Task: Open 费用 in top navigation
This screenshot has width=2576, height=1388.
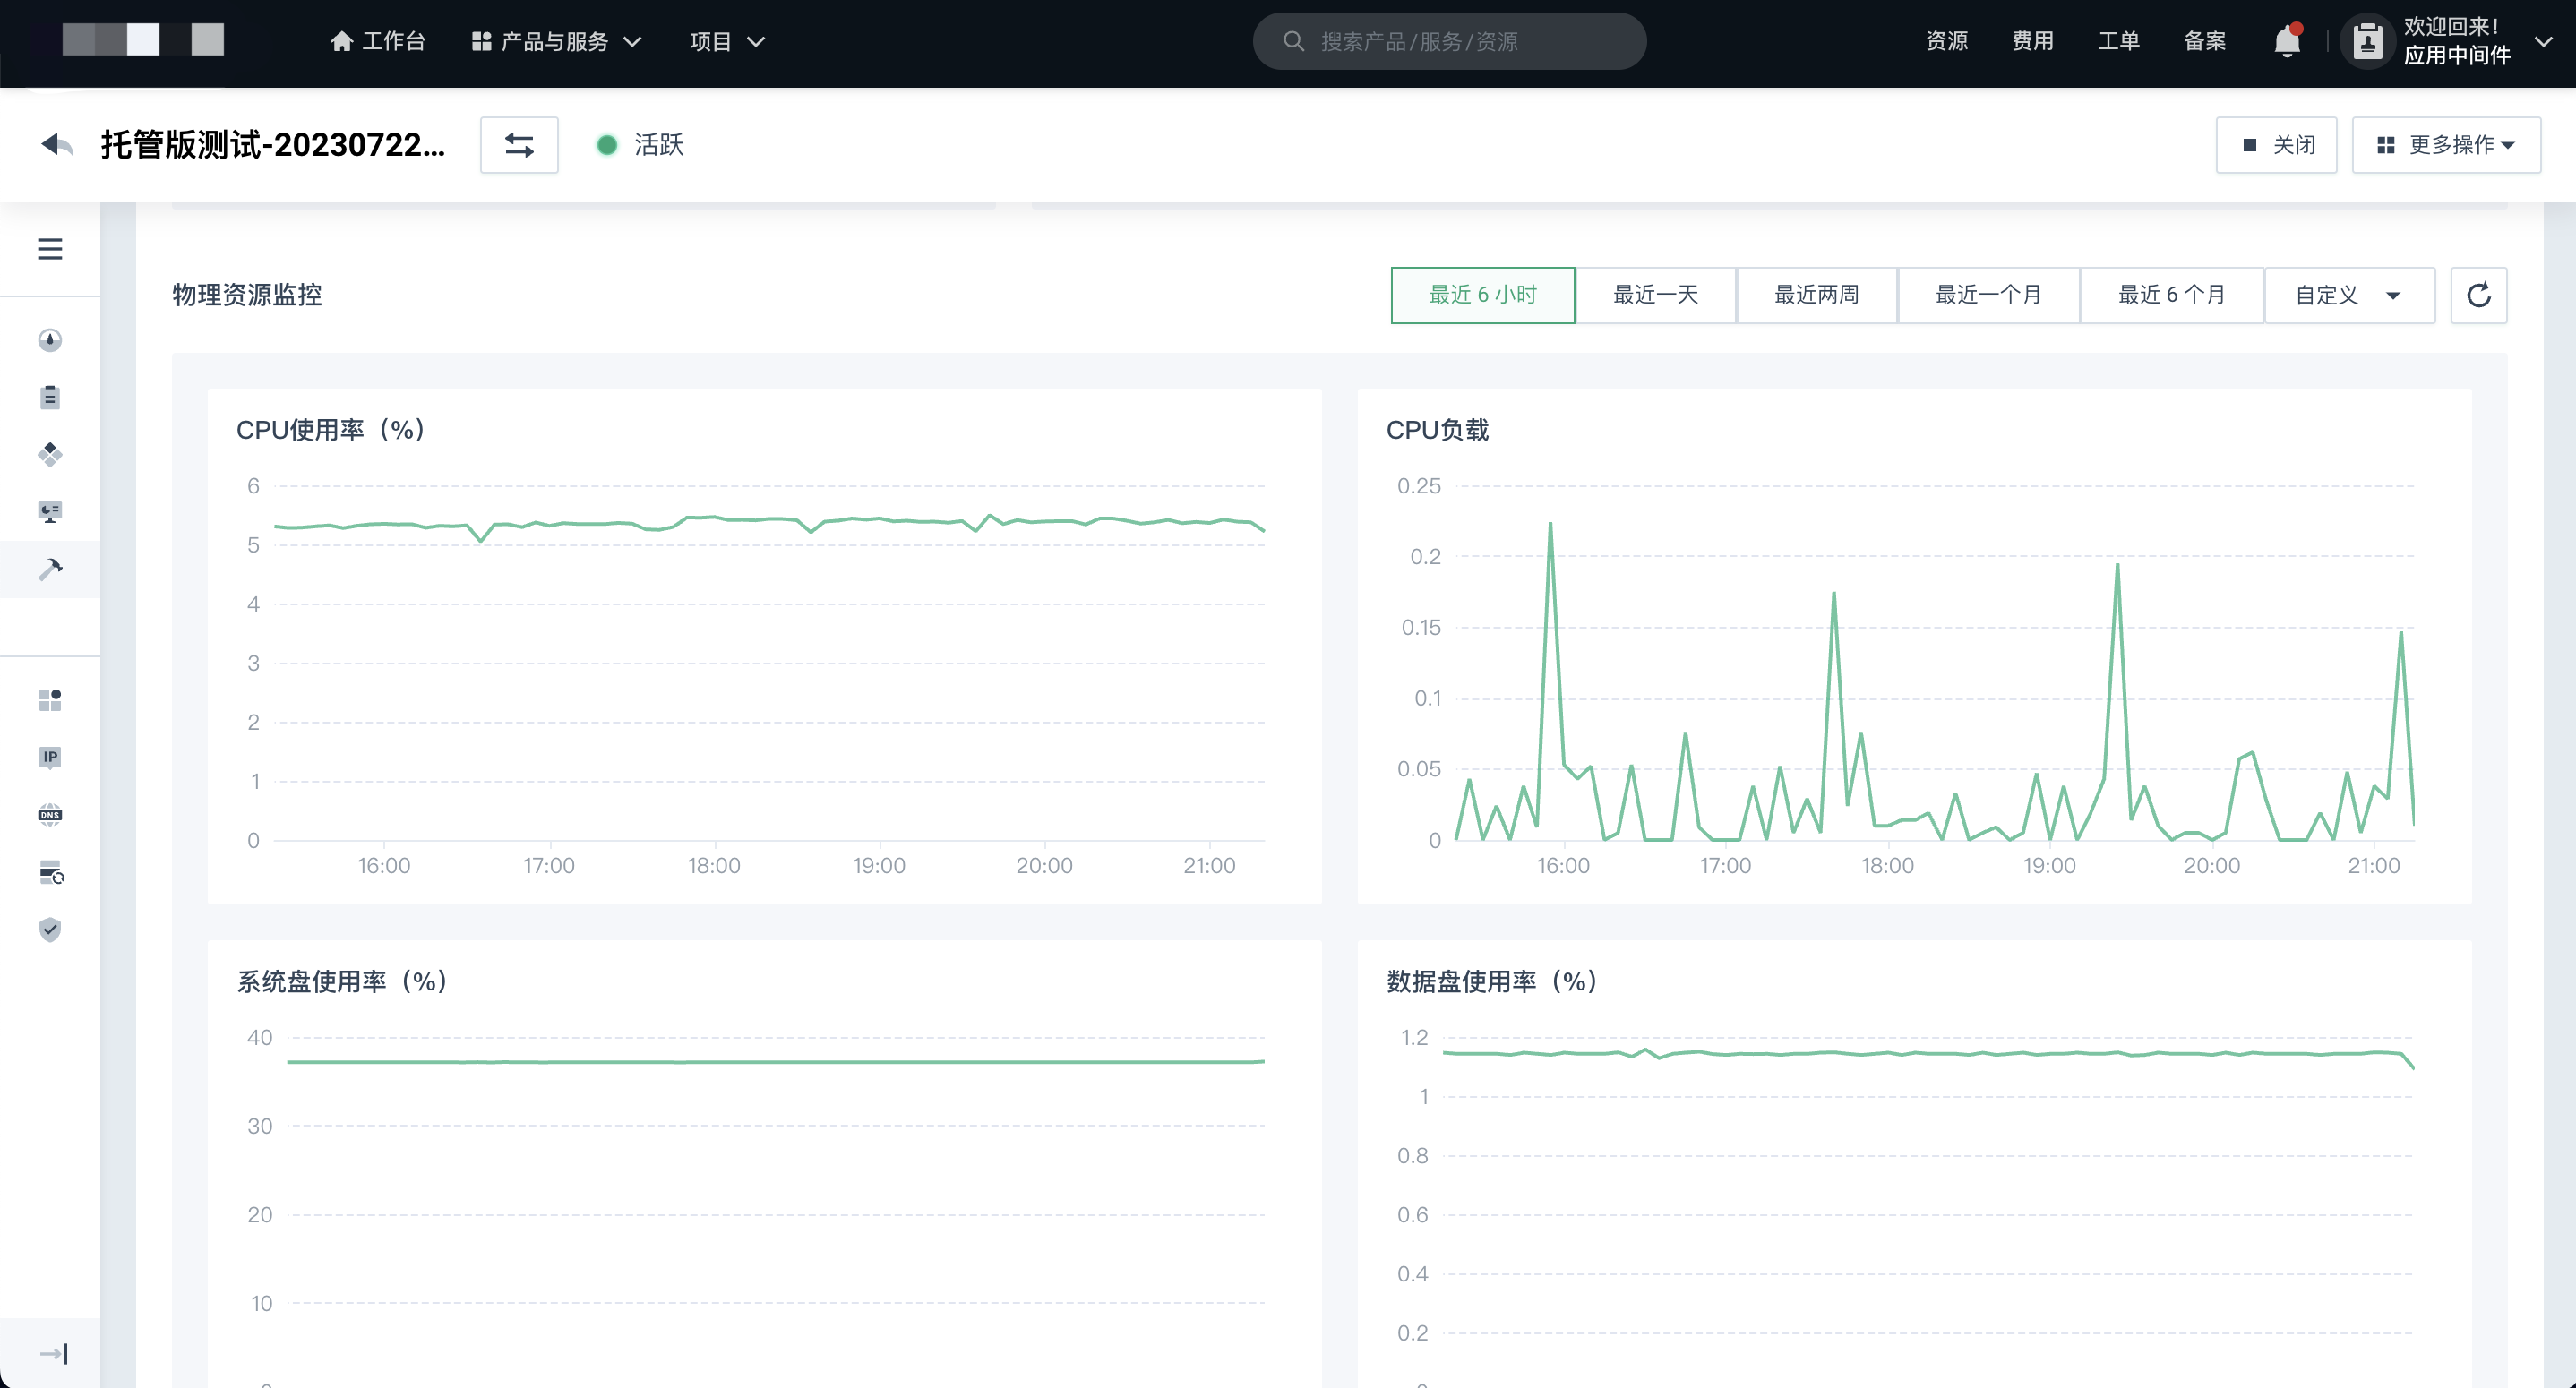Action: 2032,41
